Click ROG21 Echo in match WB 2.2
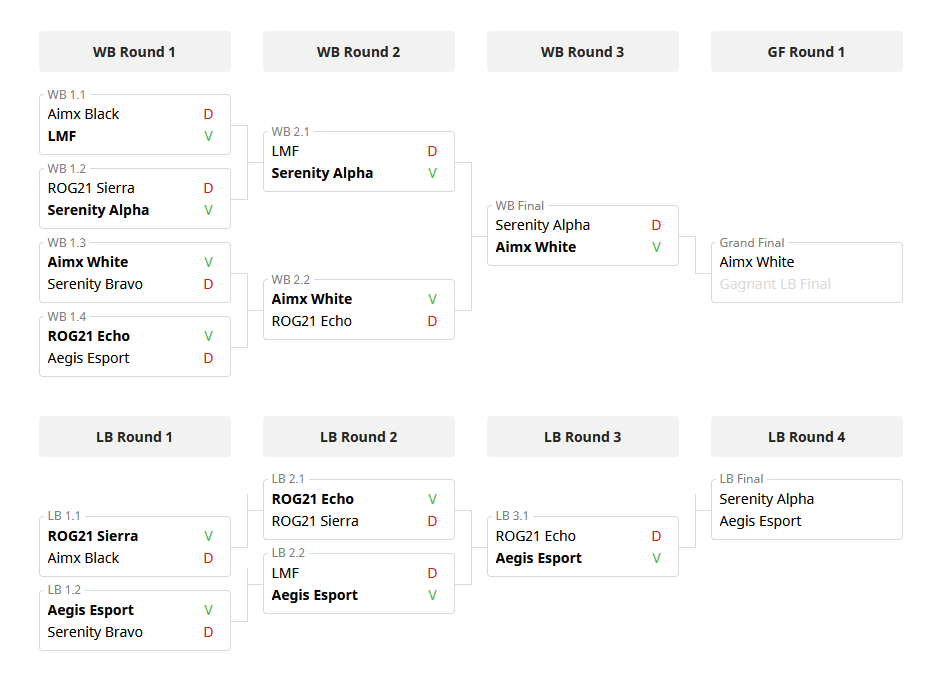Screen dimensions: 947x687 [x=311, y=321]
